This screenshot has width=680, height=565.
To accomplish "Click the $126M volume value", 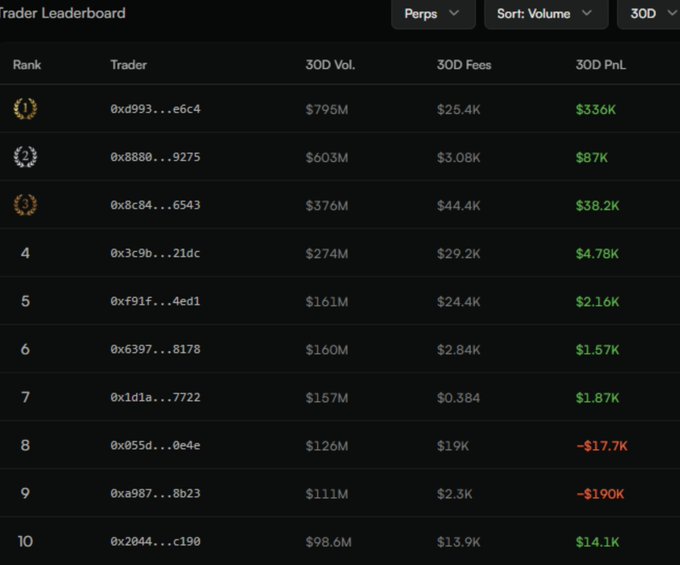I will pos(327,447).
